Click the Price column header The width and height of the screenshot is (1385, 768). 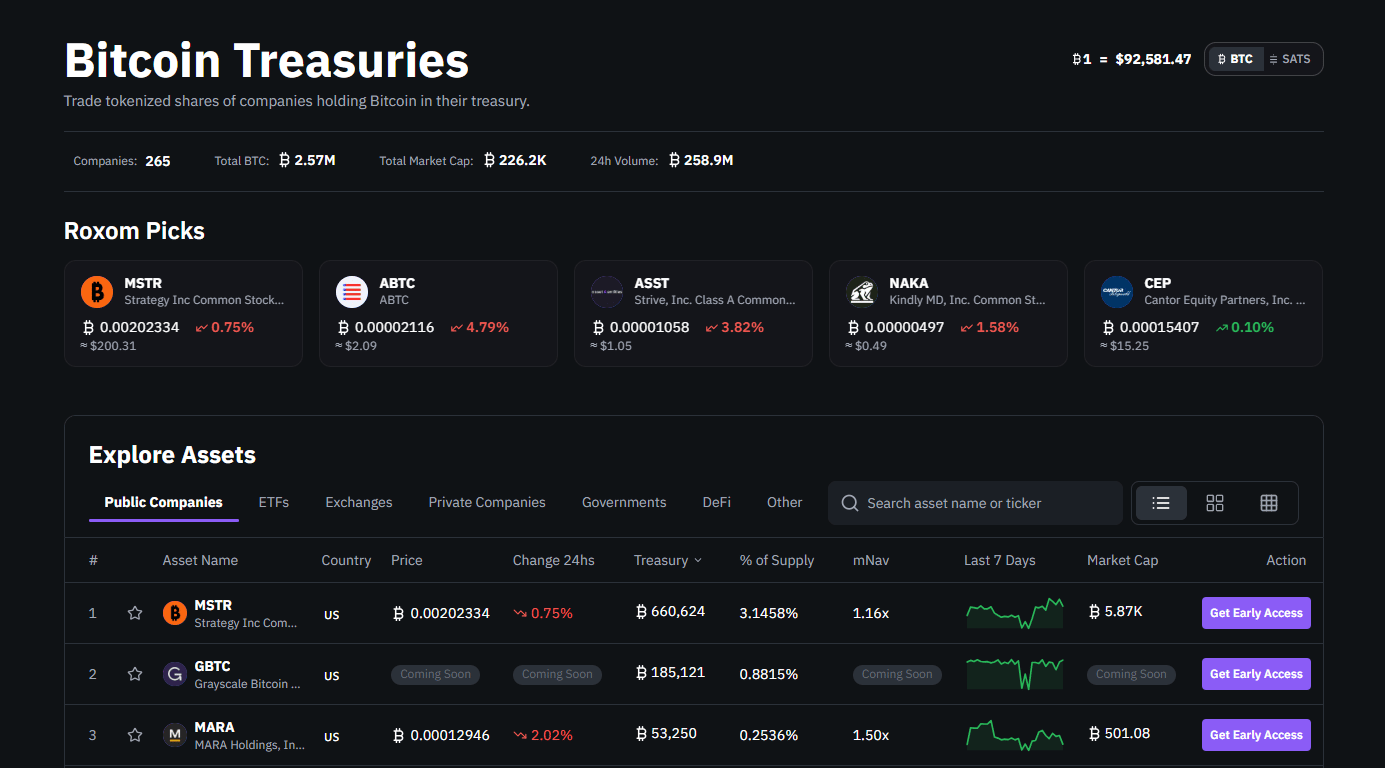(x=407, y=560)
